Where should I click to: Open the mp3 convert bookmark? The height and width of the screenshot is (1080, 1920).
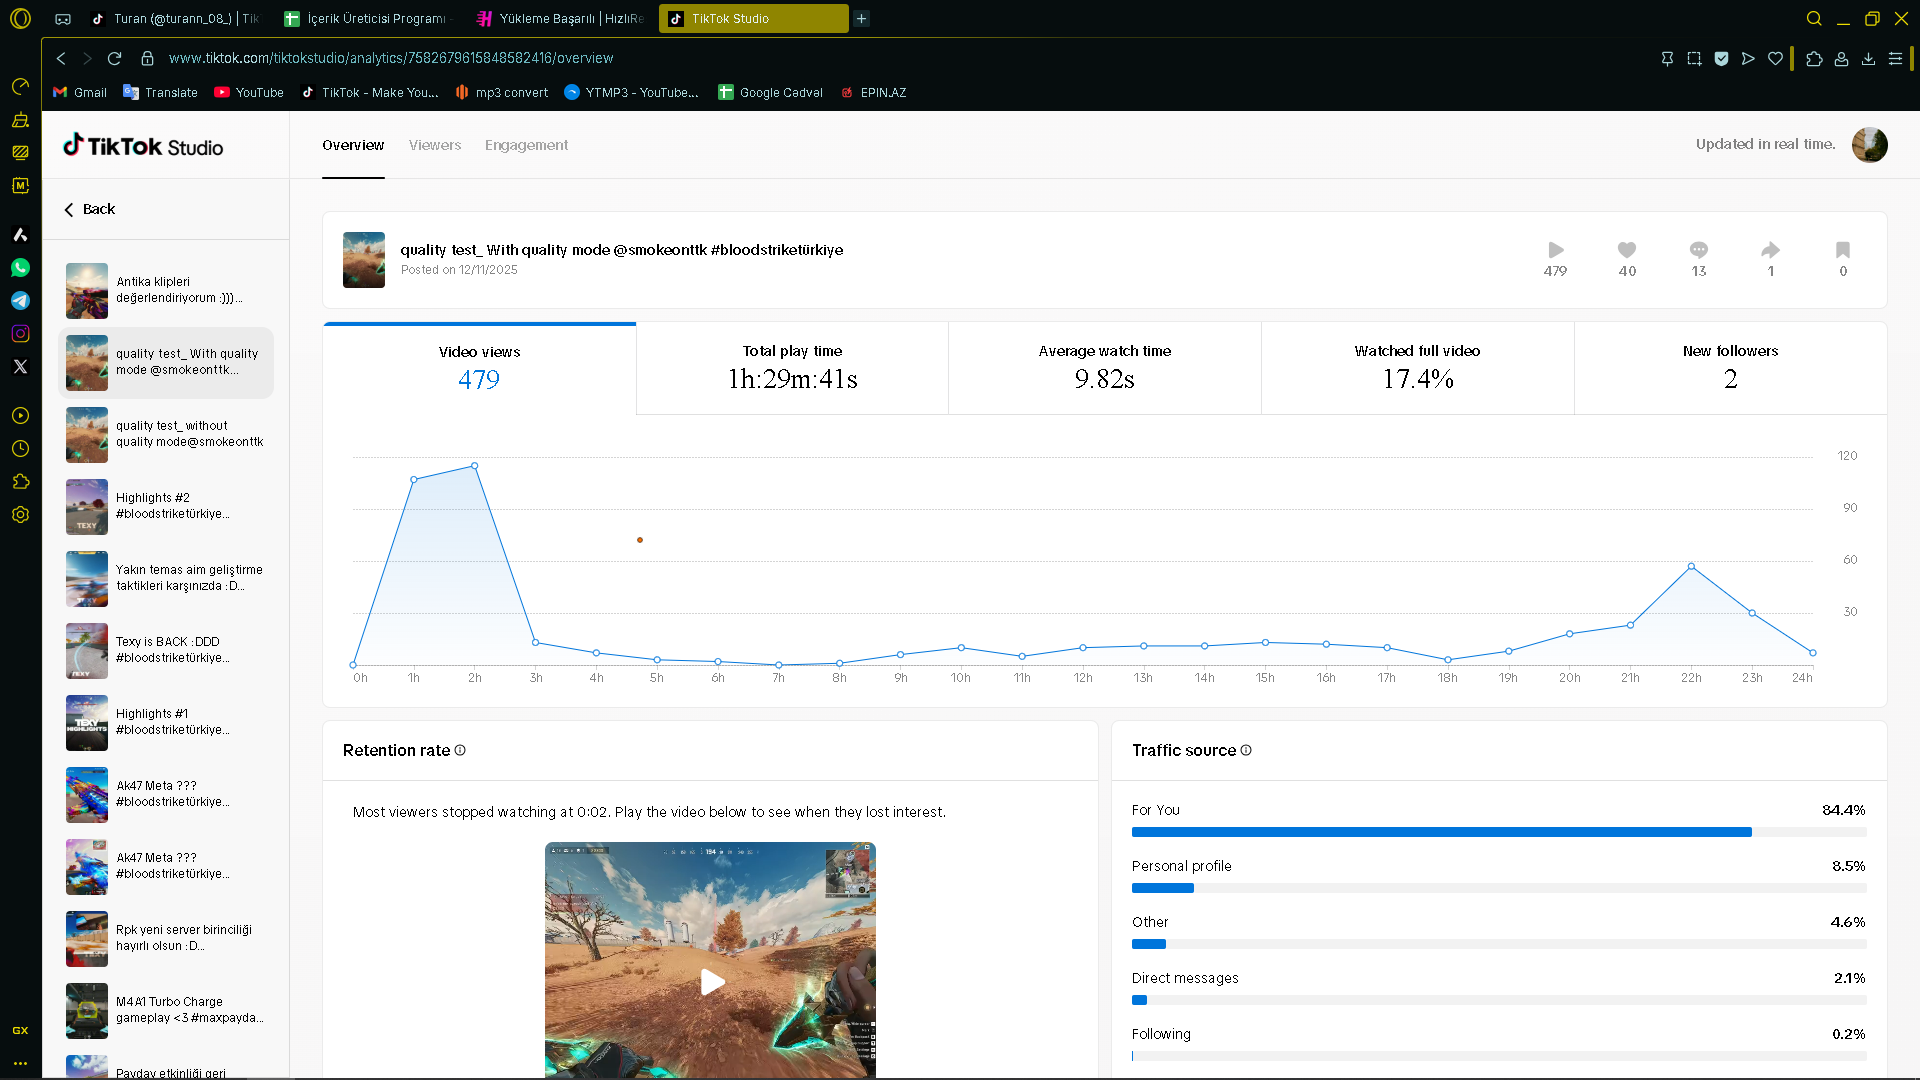coord(501,92)
